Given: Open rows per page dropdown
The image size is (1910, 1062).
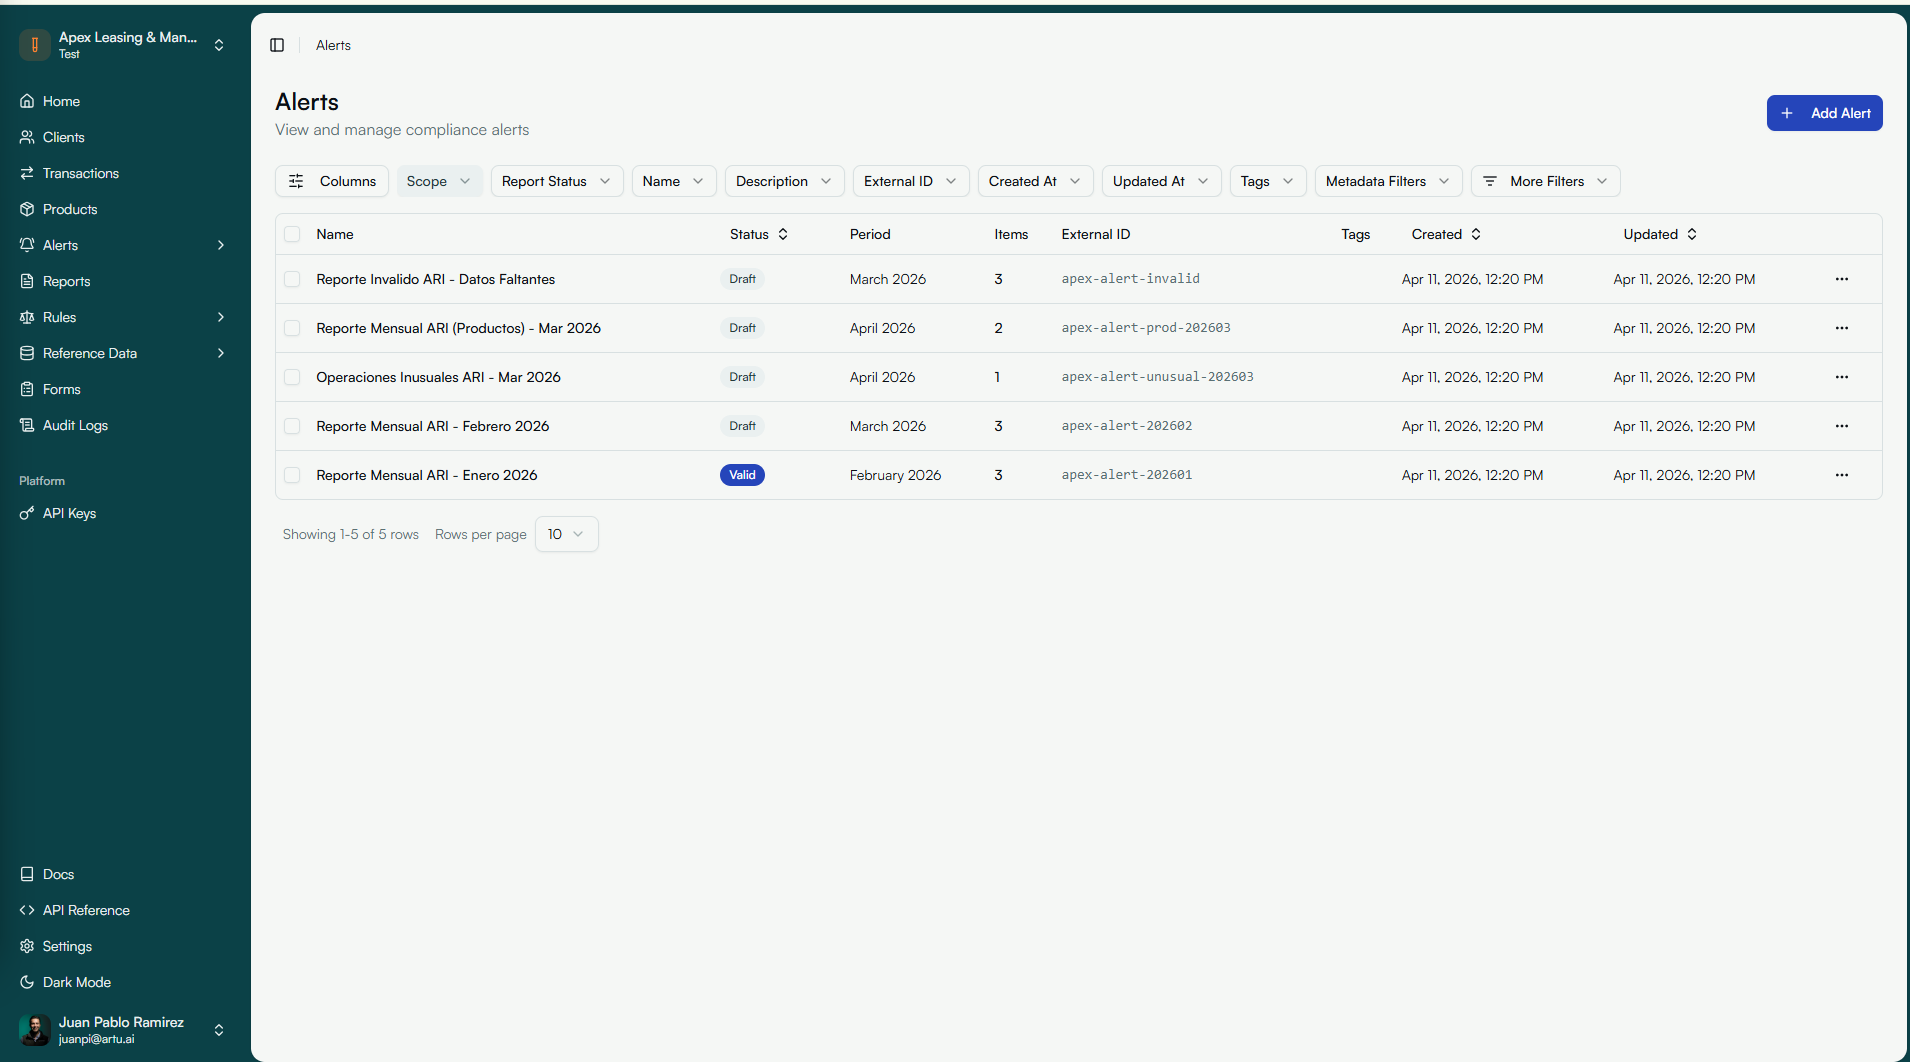Looking at the screenshot, I should pyautogui.click(x=566, y=534).
